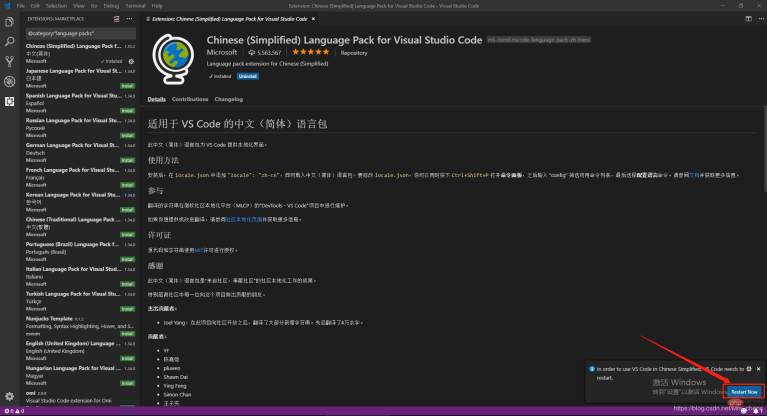Open Source Control view in activity bar
Viewport: 767px width, 416px height.
click(9, 61)
